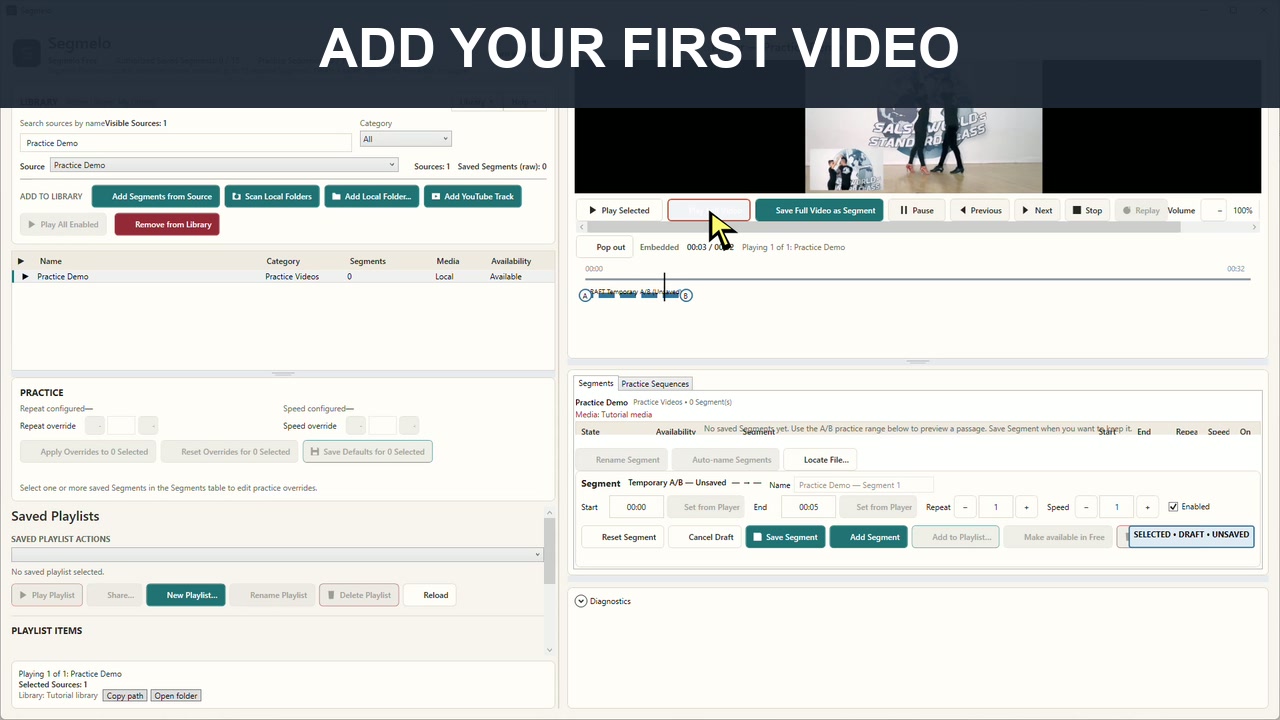Click the A marker on the timeline

click(x=585, y=295)
